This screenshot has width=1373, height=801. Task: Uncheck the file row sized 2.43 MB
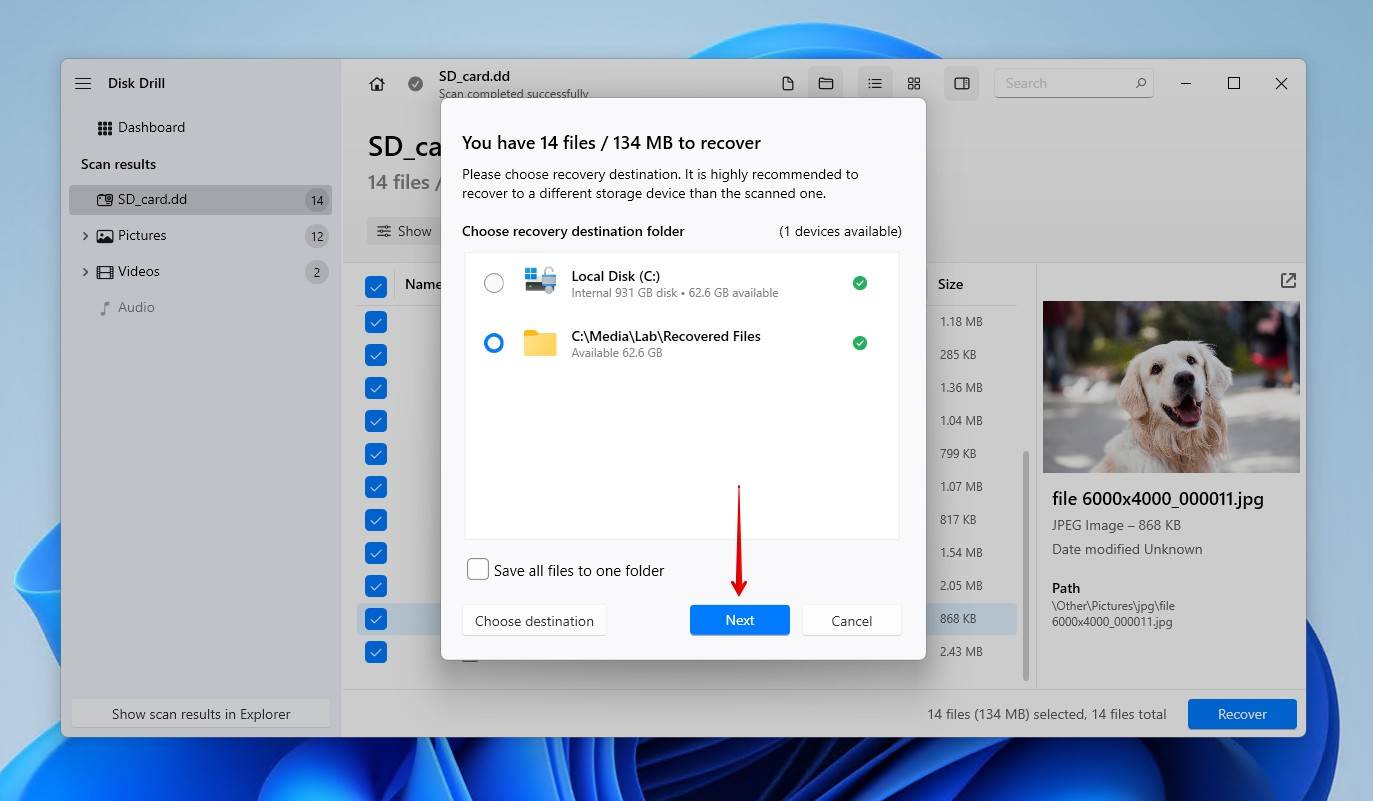tap(376, 652)
